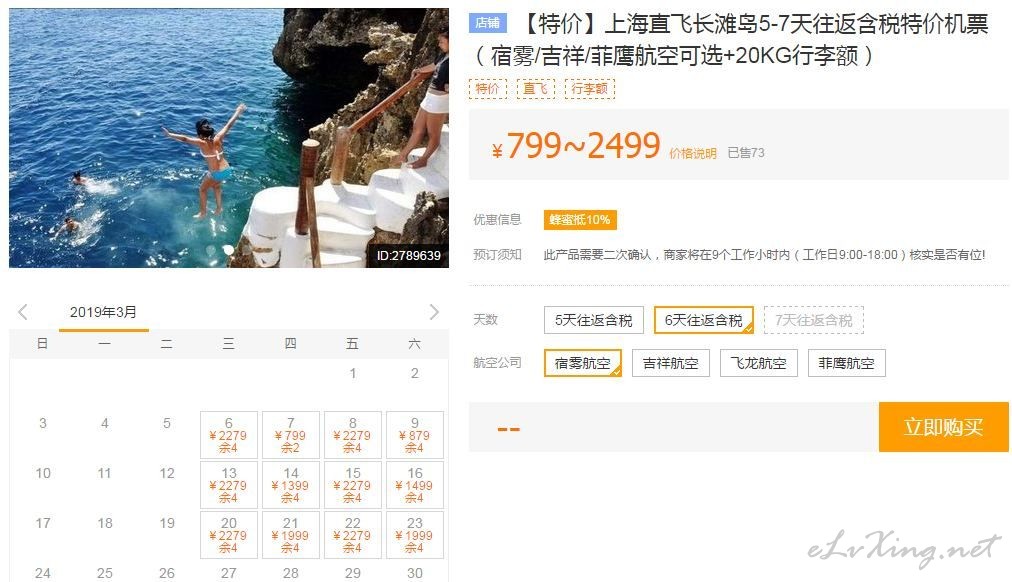Open the cliff diving product photo
1012x582 pixels.
(228, 138)
